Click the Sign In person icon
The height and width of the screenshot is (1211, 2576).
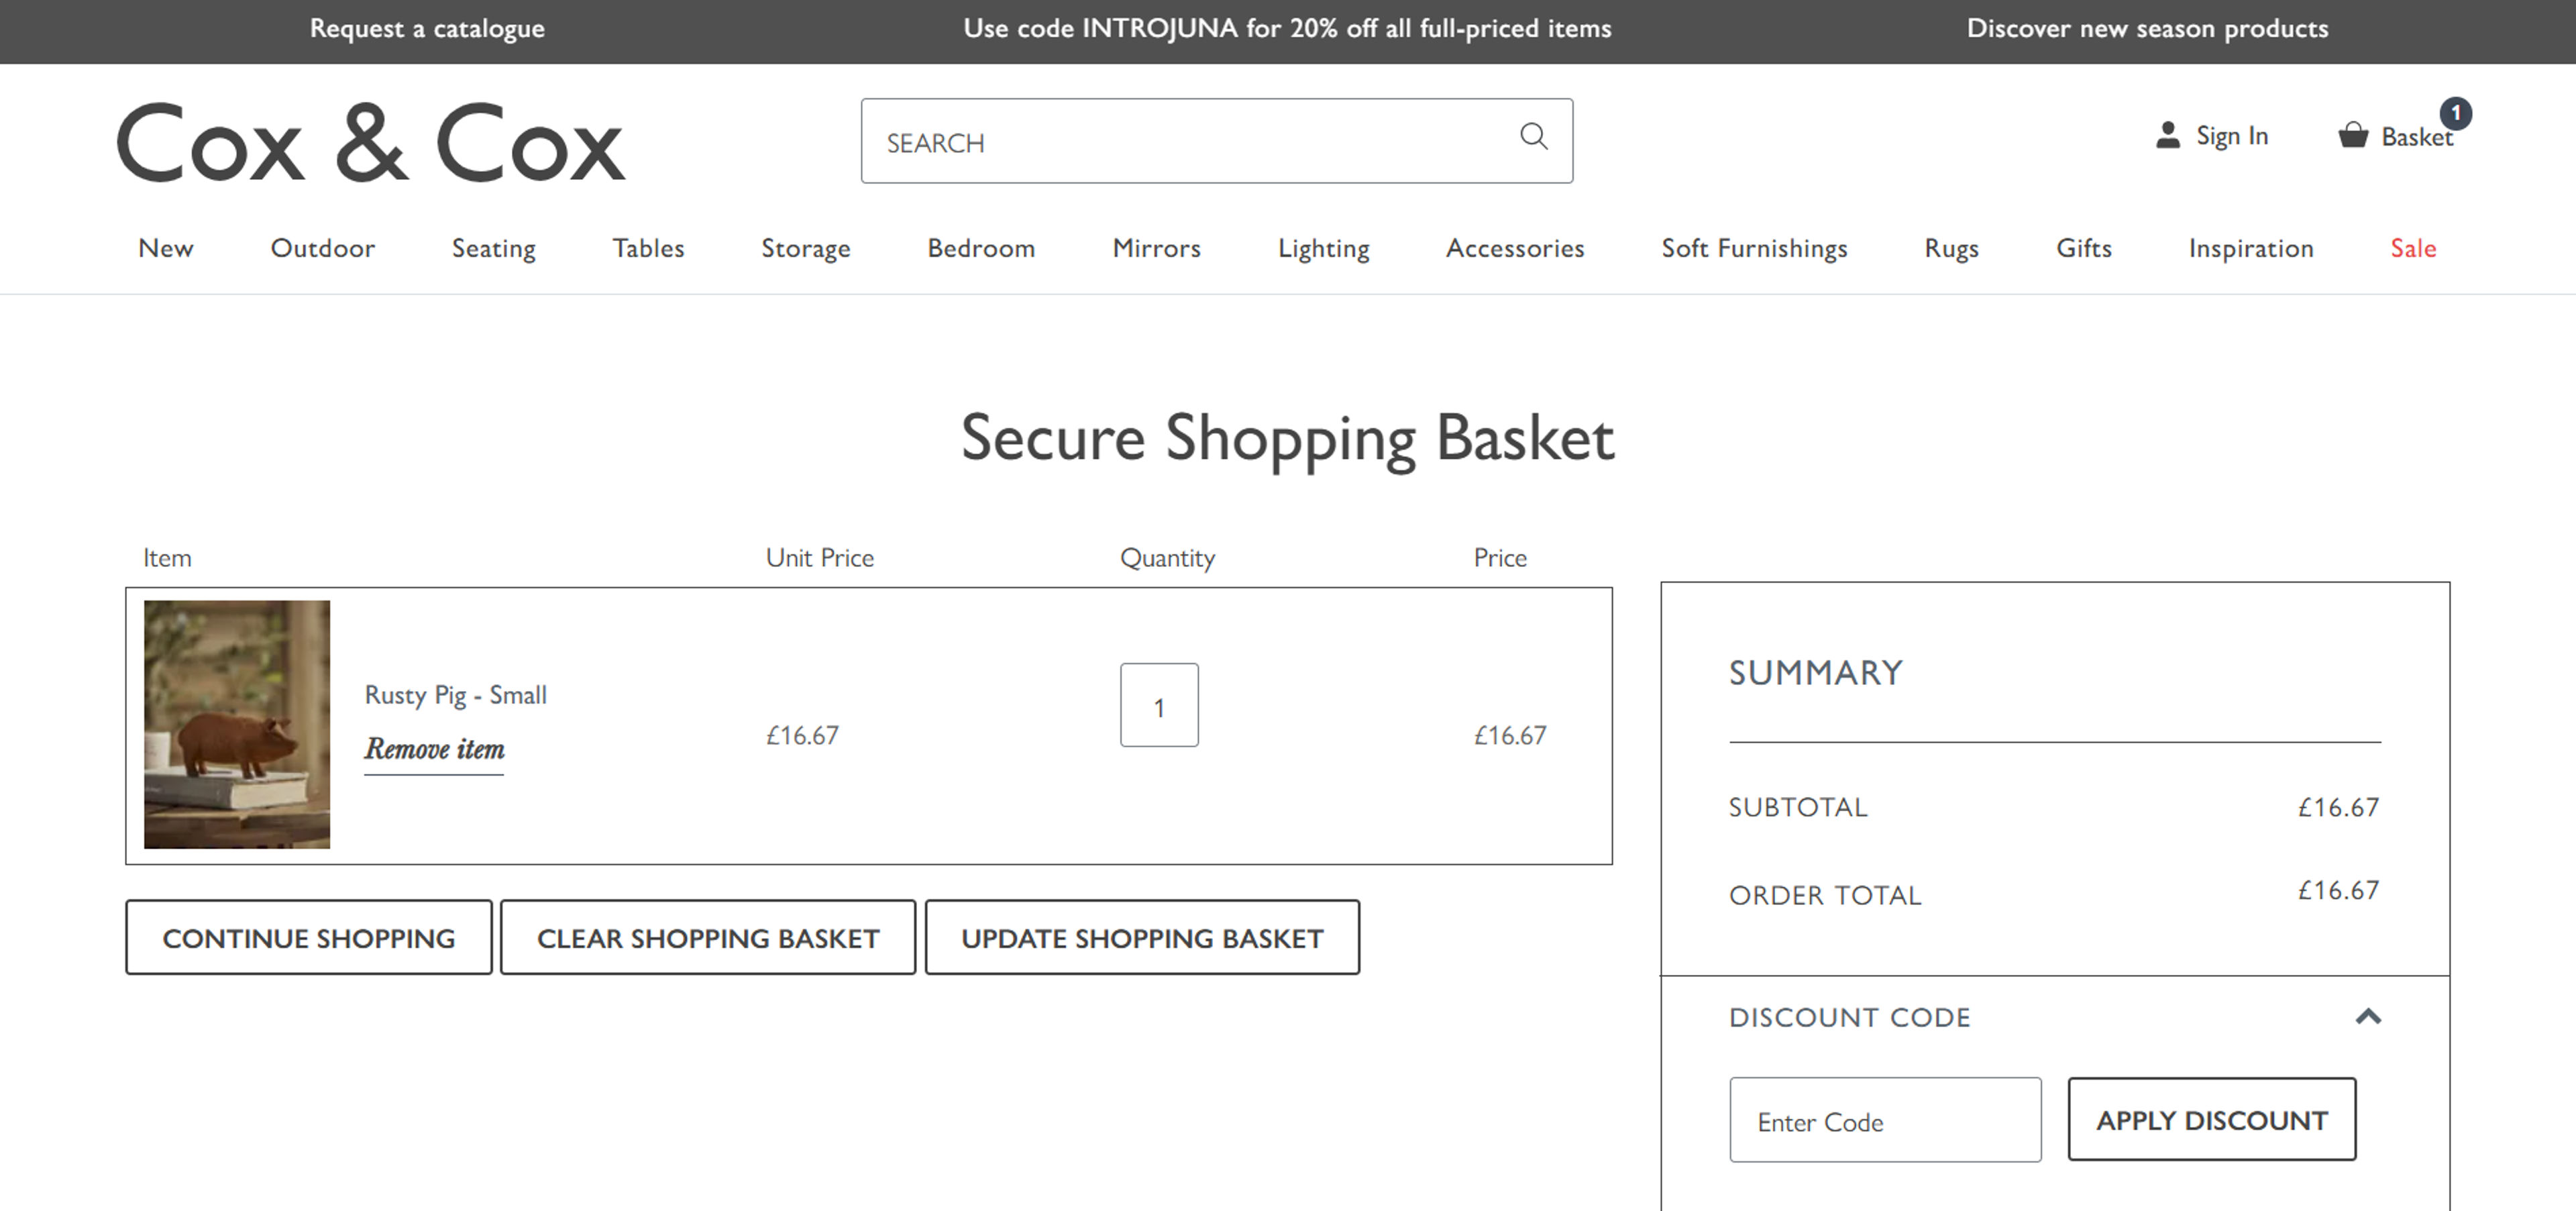click(2167, 135)
